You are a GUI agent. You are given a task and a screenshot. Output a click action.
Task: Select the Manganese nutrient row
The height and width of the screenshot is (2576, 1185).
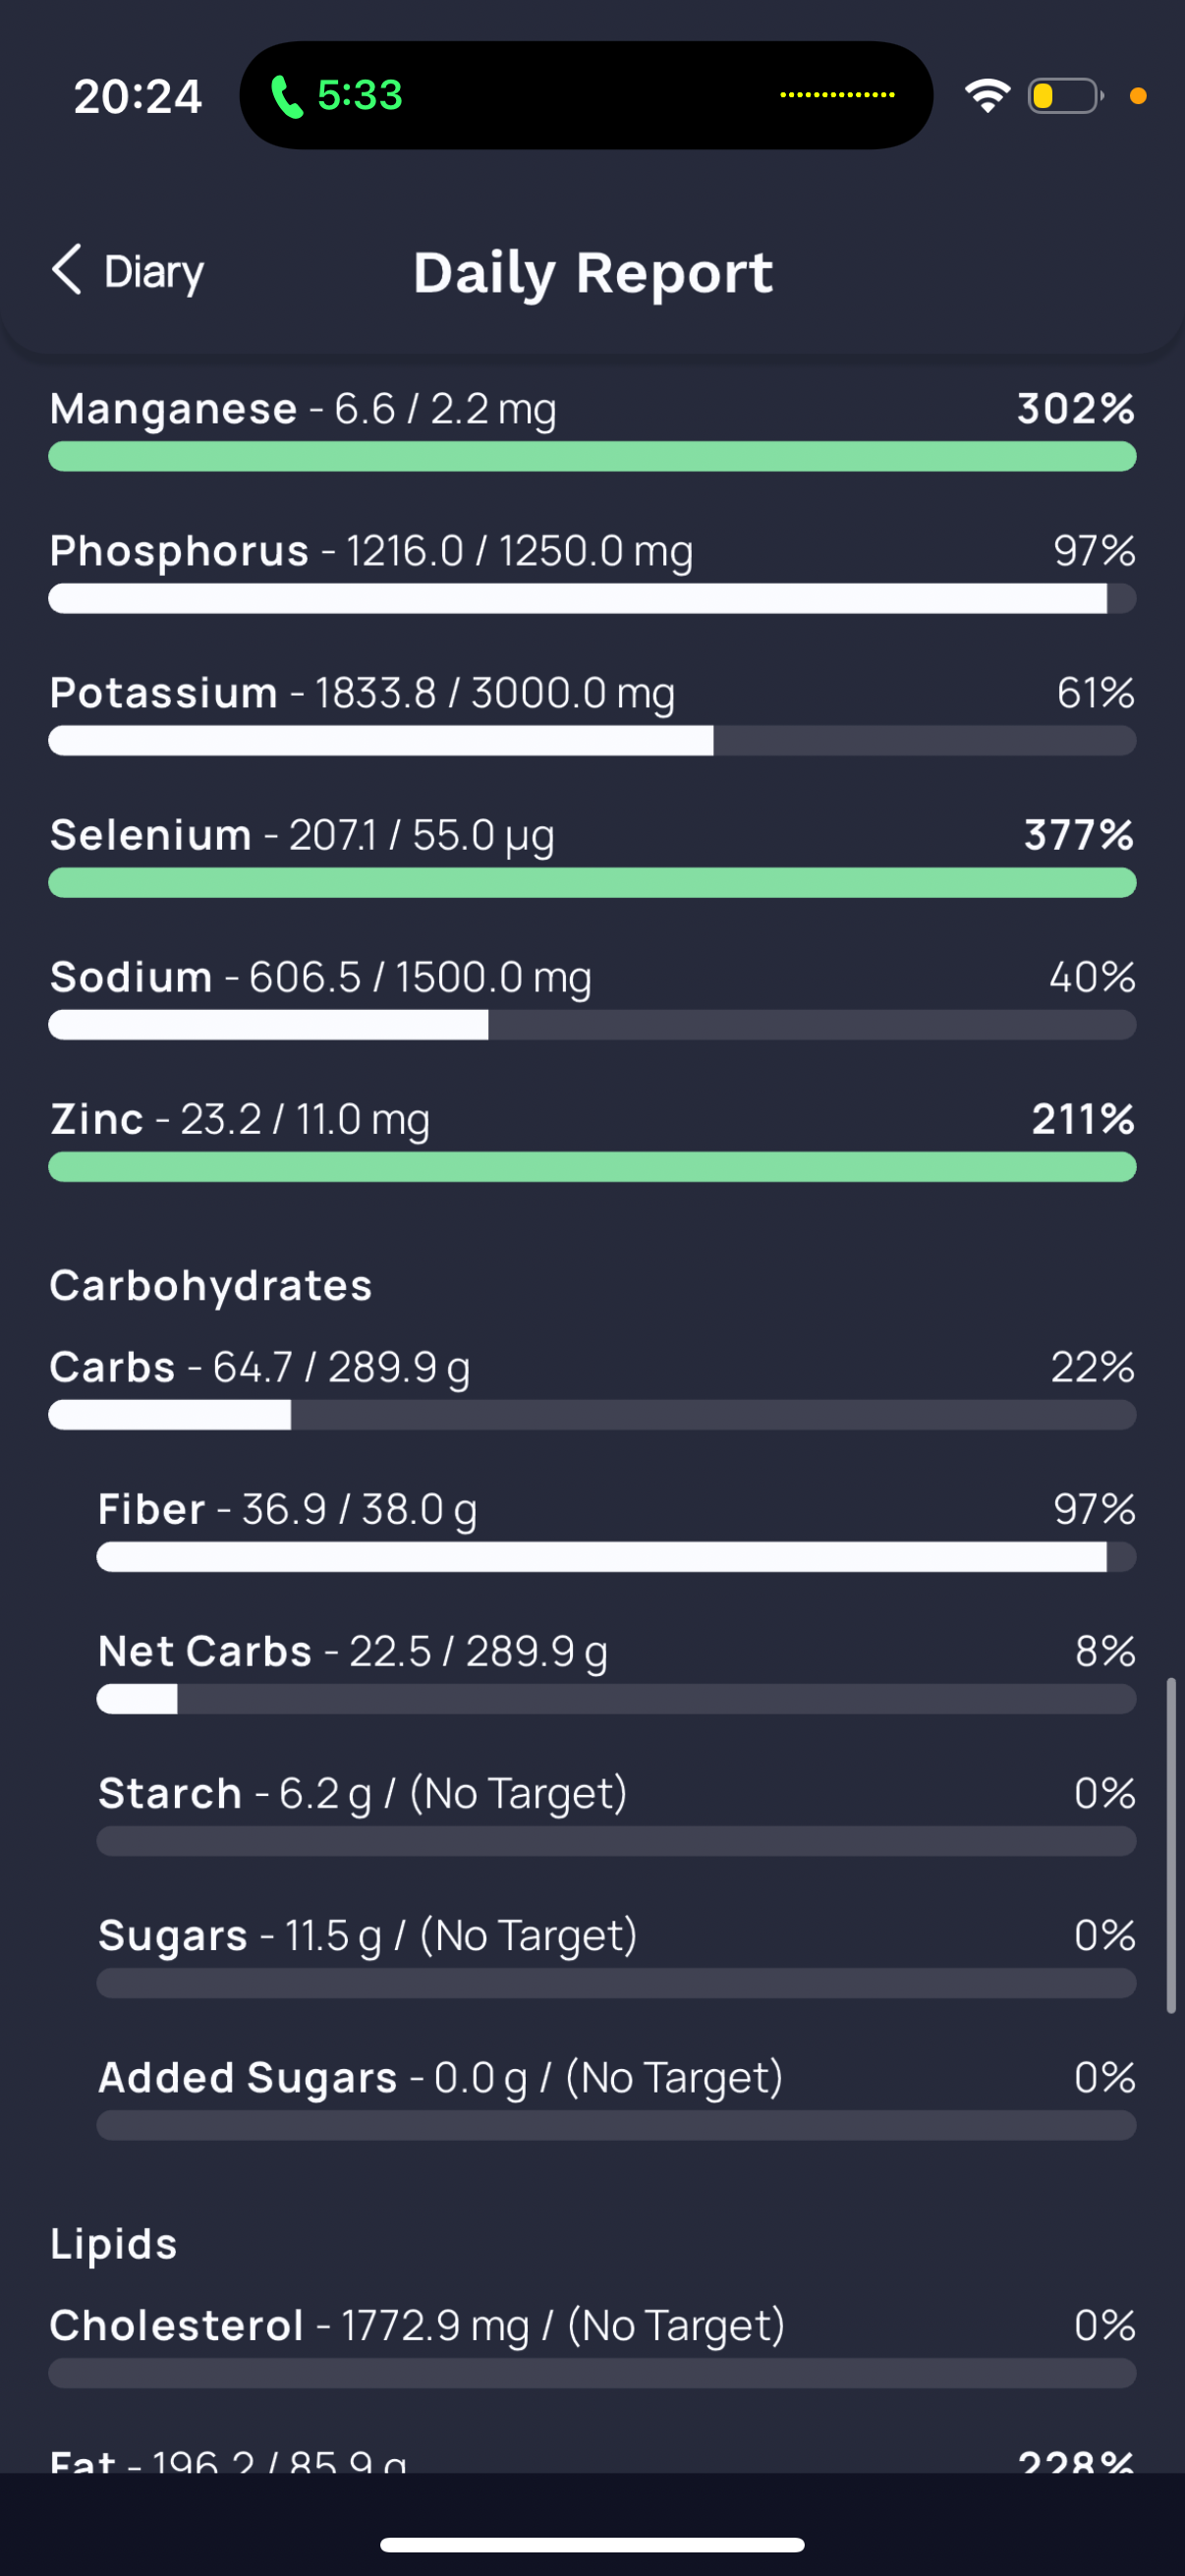[592, 428]
